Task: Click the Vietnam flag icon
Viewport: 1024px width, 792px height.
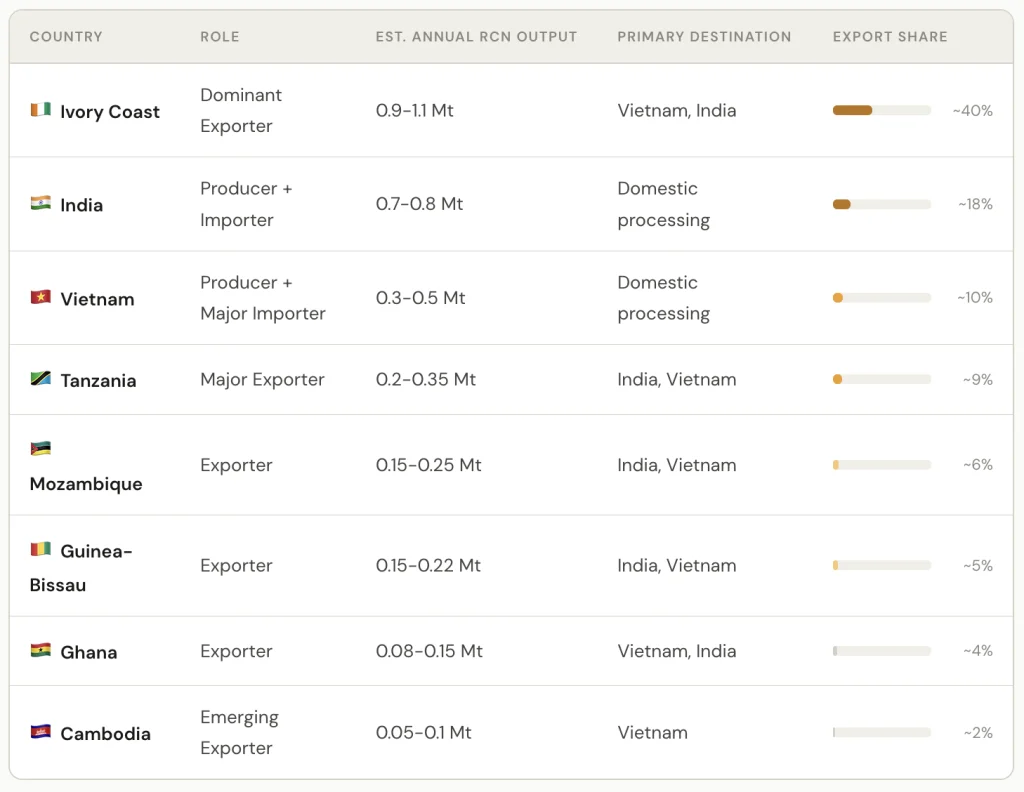Action: pyautogui.click(x=40, y=297)
